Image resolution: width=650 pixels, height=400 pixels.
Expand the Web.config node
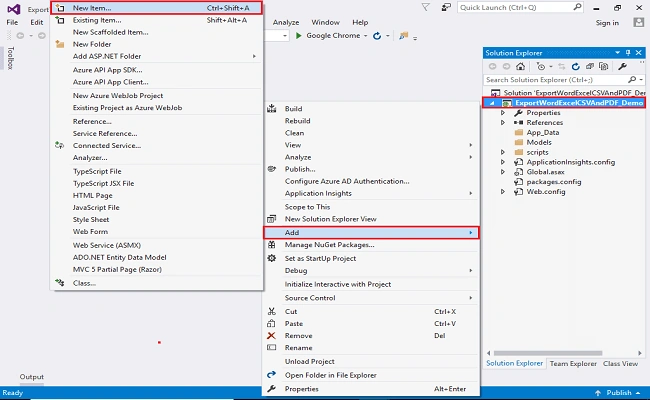[x=503, y=192]
